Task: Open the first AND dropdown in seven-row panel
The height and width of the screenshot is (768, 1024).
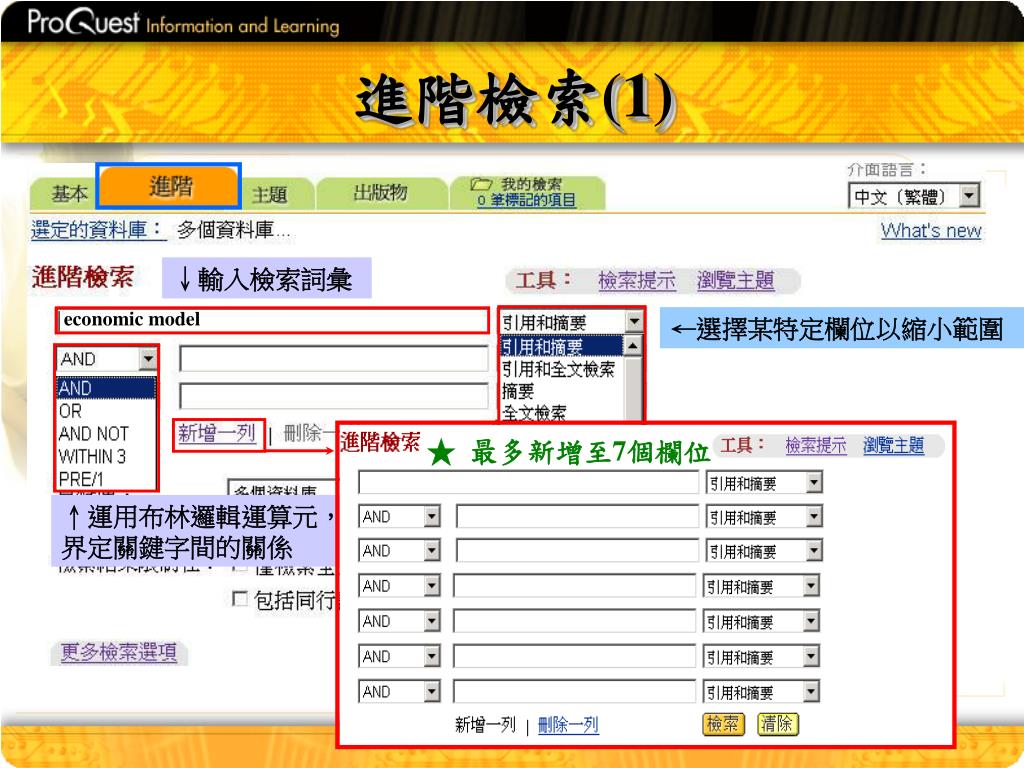Action: [x=400, y=517]
